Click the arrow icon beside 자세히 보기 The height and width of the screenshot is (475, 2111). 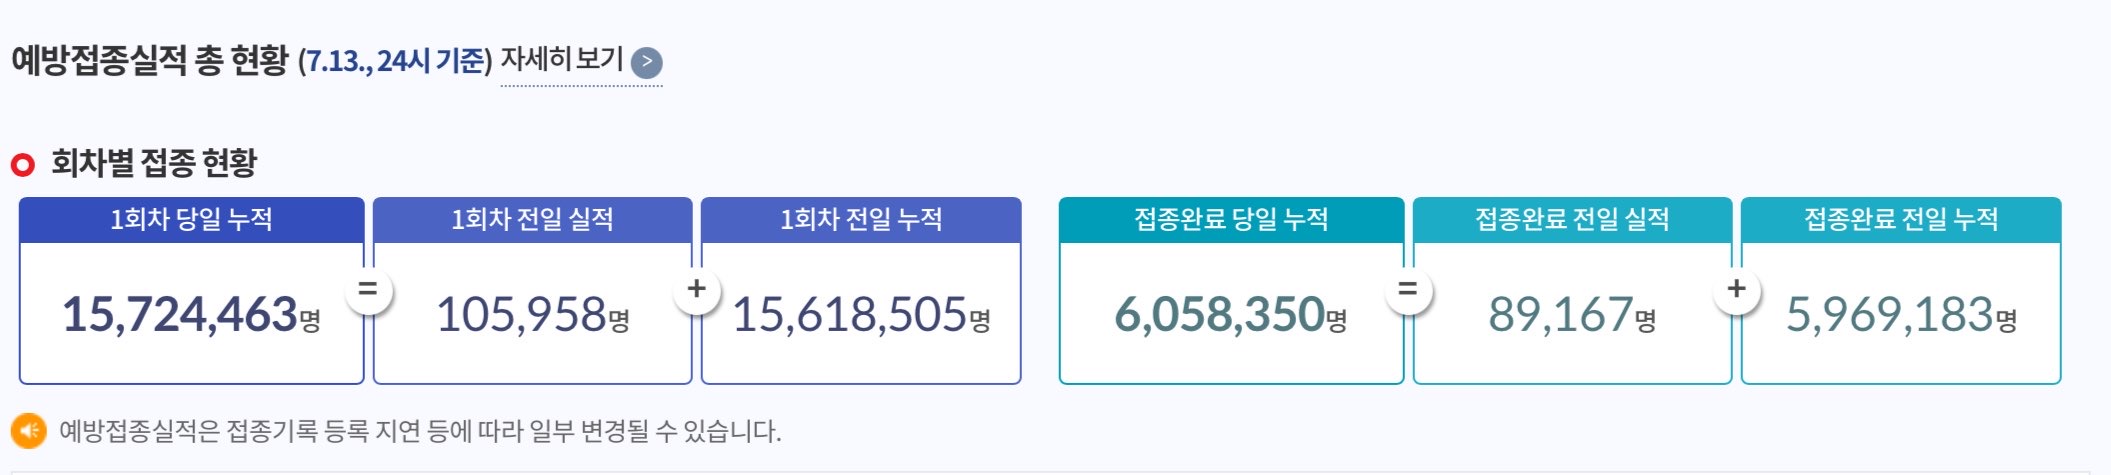(x=647, y=63)
